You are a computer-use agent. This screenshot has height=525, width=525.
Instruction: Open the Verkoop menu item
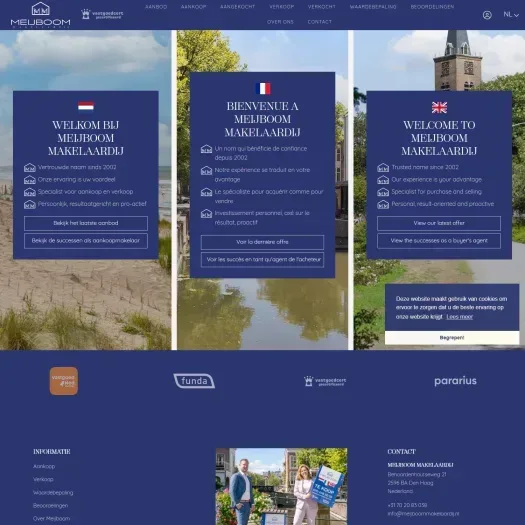pos(282,7)
